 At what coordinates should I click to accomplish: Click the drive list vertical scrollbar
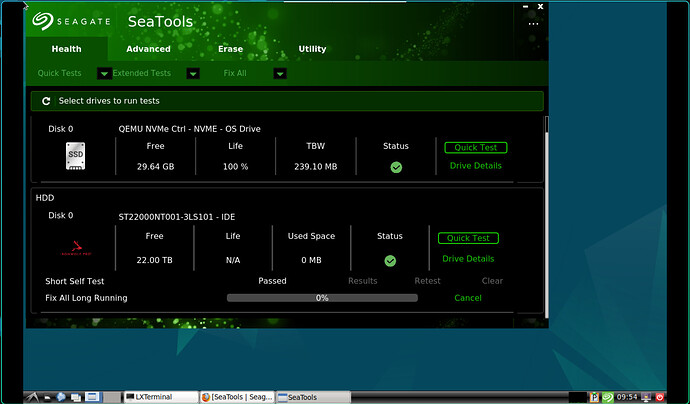pos(547,217)
